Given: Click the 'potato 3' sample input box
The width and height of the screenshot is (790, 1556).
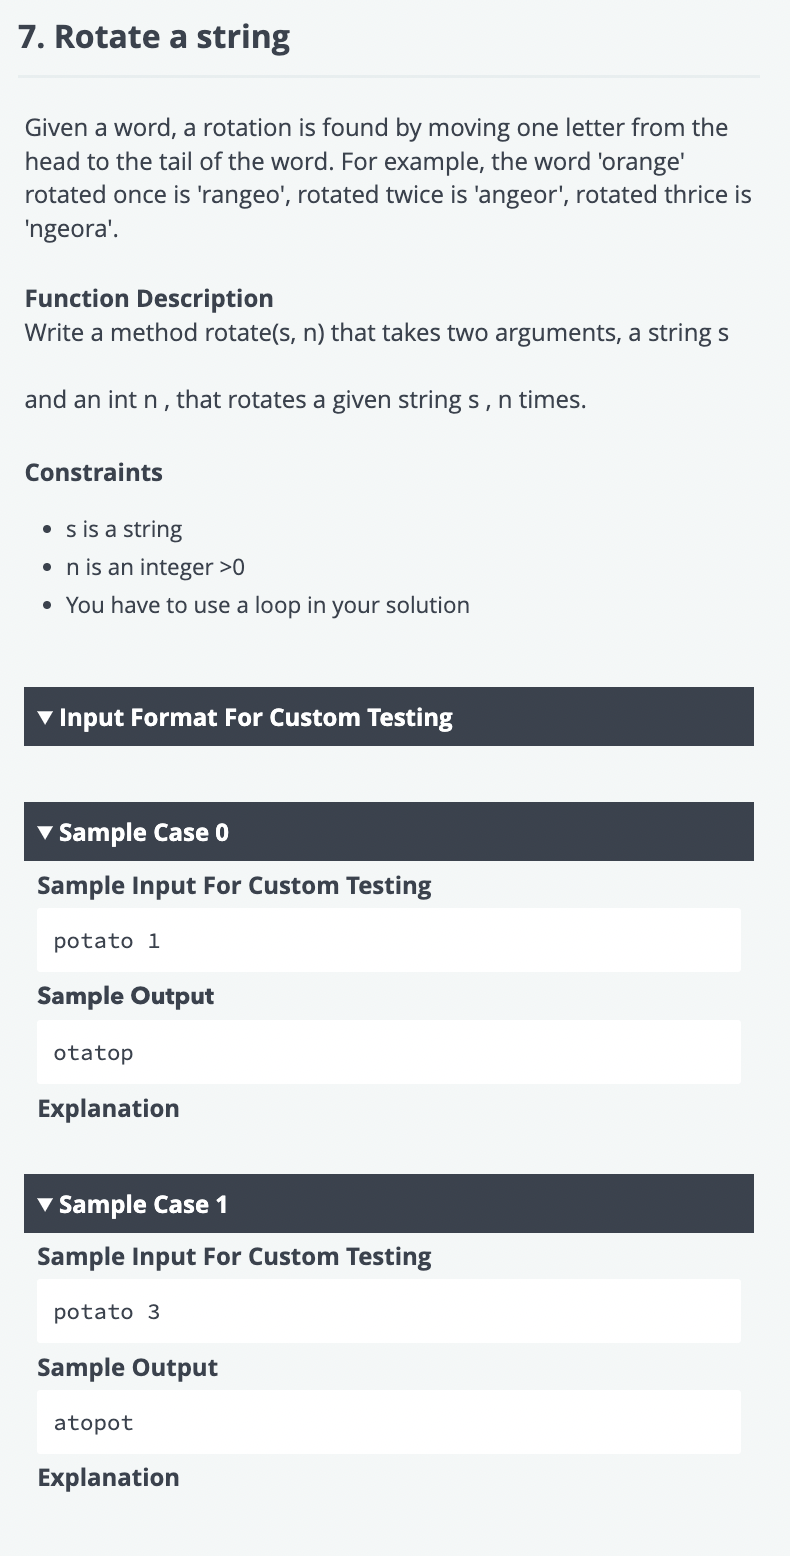Looking at the screenshot, I should [388, 1311].
